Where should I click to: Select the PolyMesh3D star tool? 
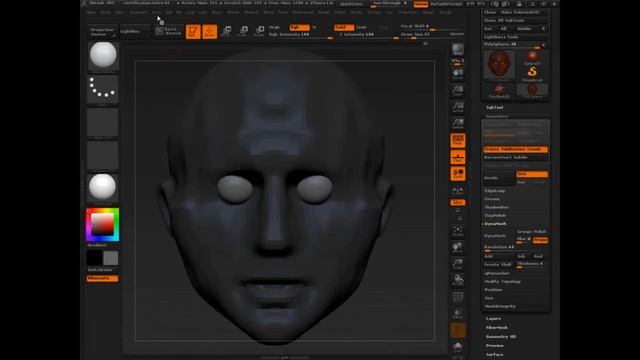click(x=499, y=91)
